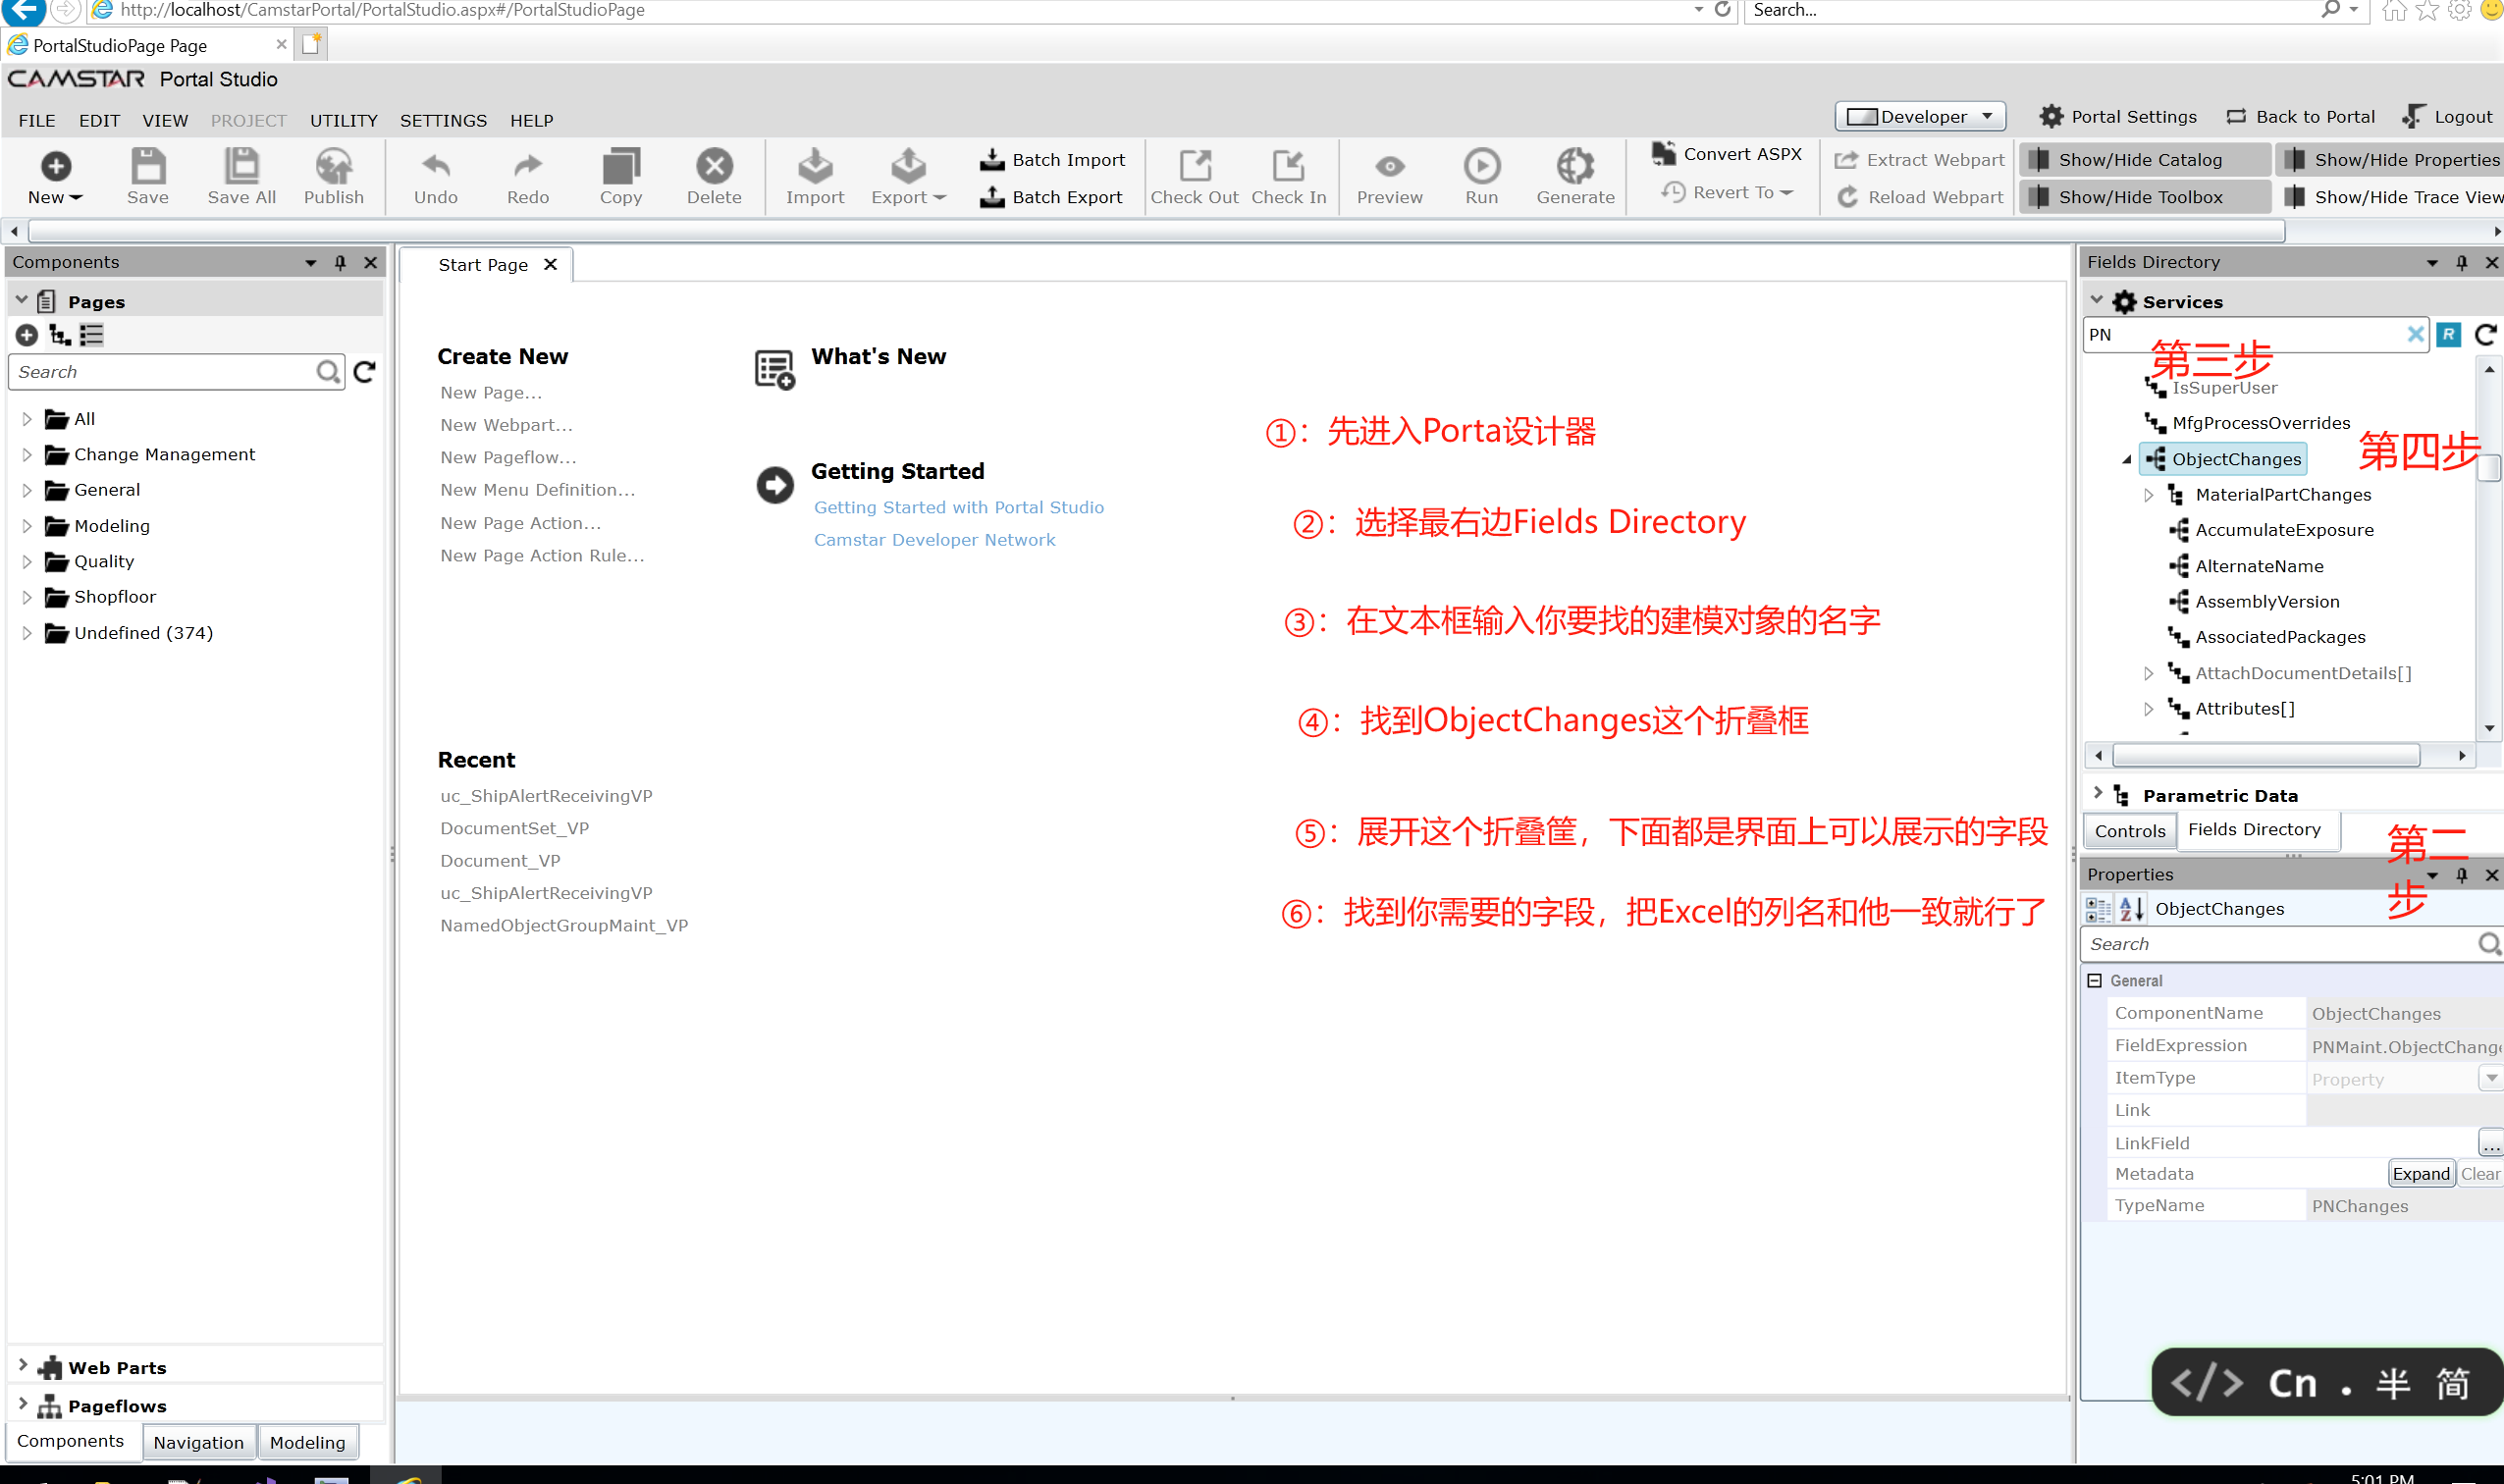Viewport: 2504px width, 1484px height.
Task: Refresh the Fields Directory services list
Action: point(2485,335)
